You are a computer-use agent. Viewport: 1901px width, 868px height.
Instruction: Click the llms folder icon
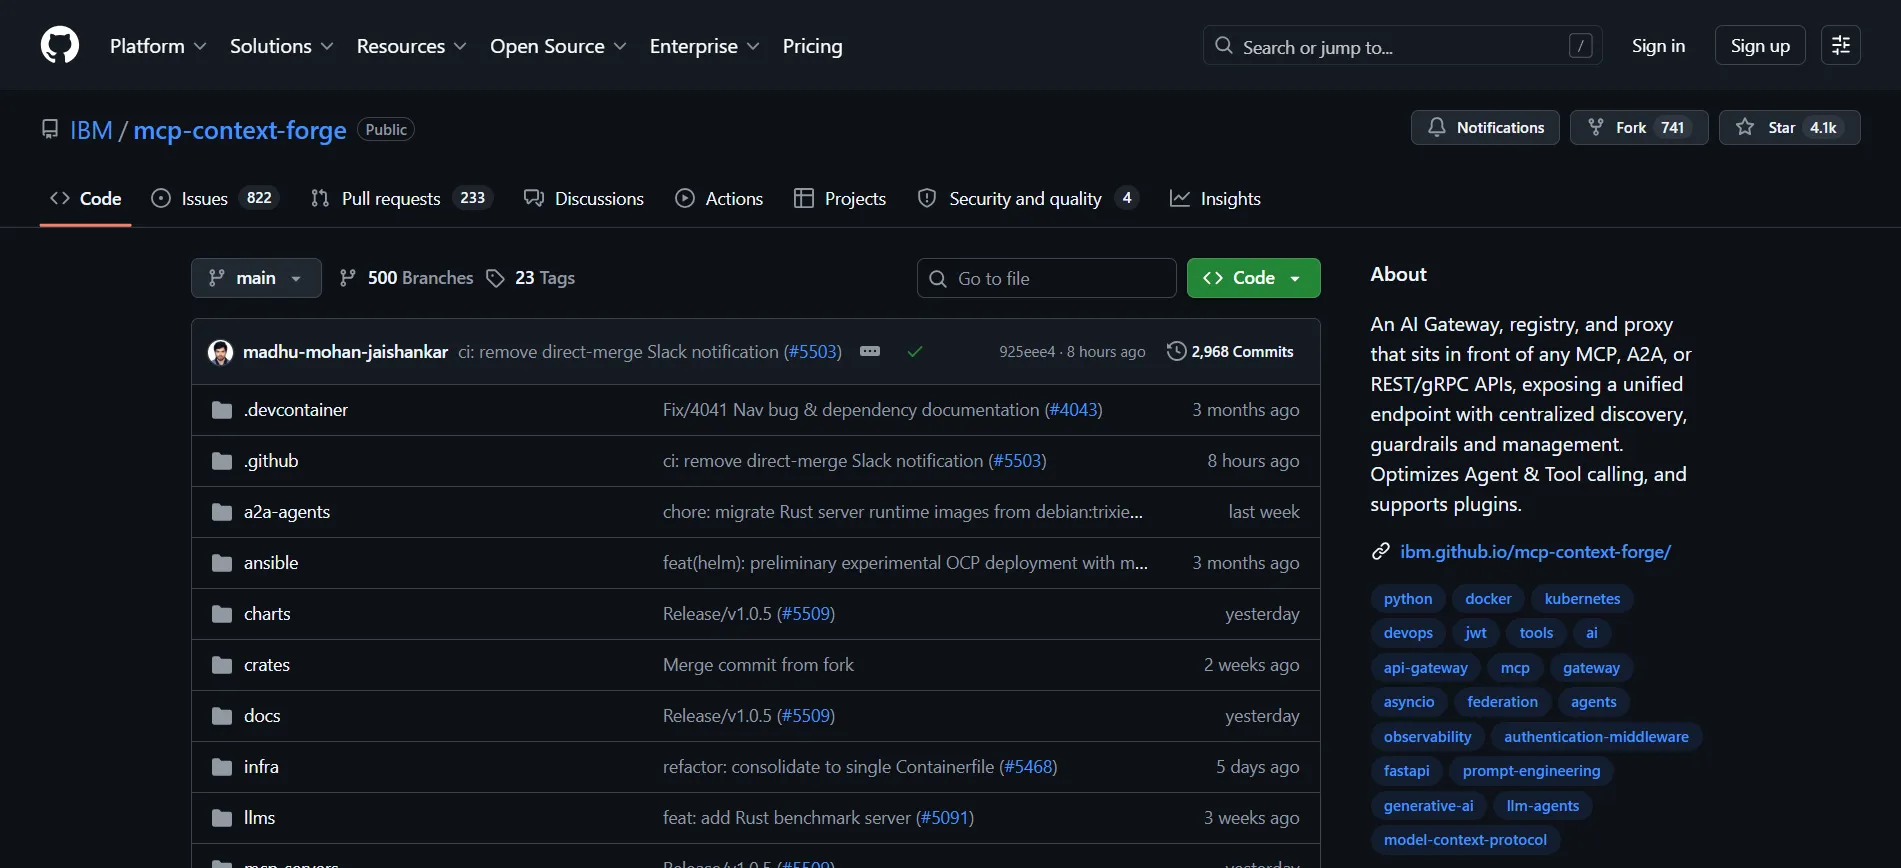pos(222,818)
